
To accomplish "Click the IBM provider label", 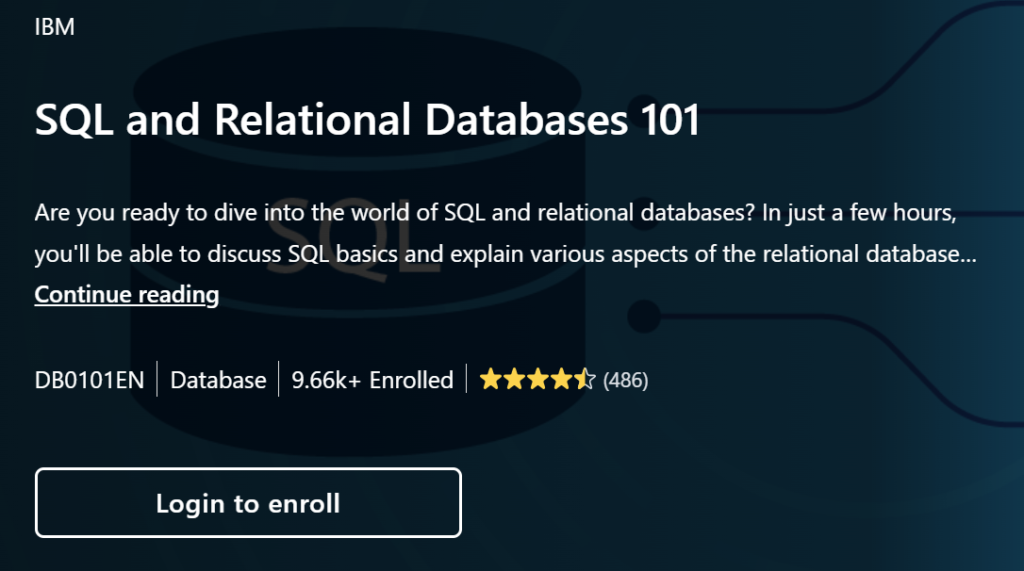I will 55,27.
